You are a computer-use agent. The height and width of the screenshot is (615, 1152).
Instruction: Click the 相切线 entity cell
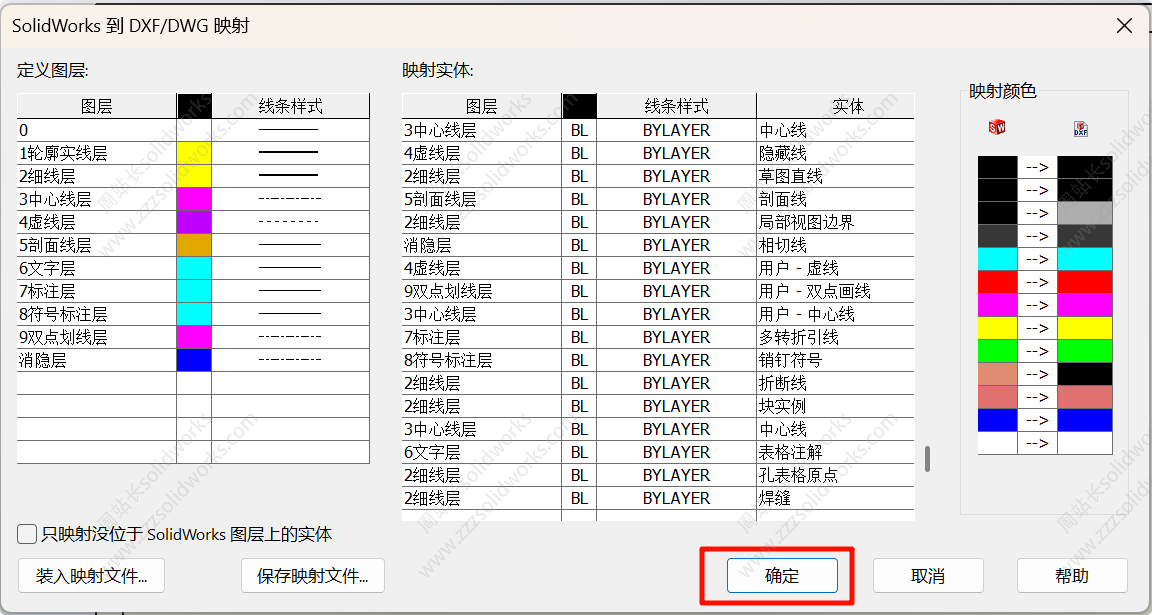point(835,245)
